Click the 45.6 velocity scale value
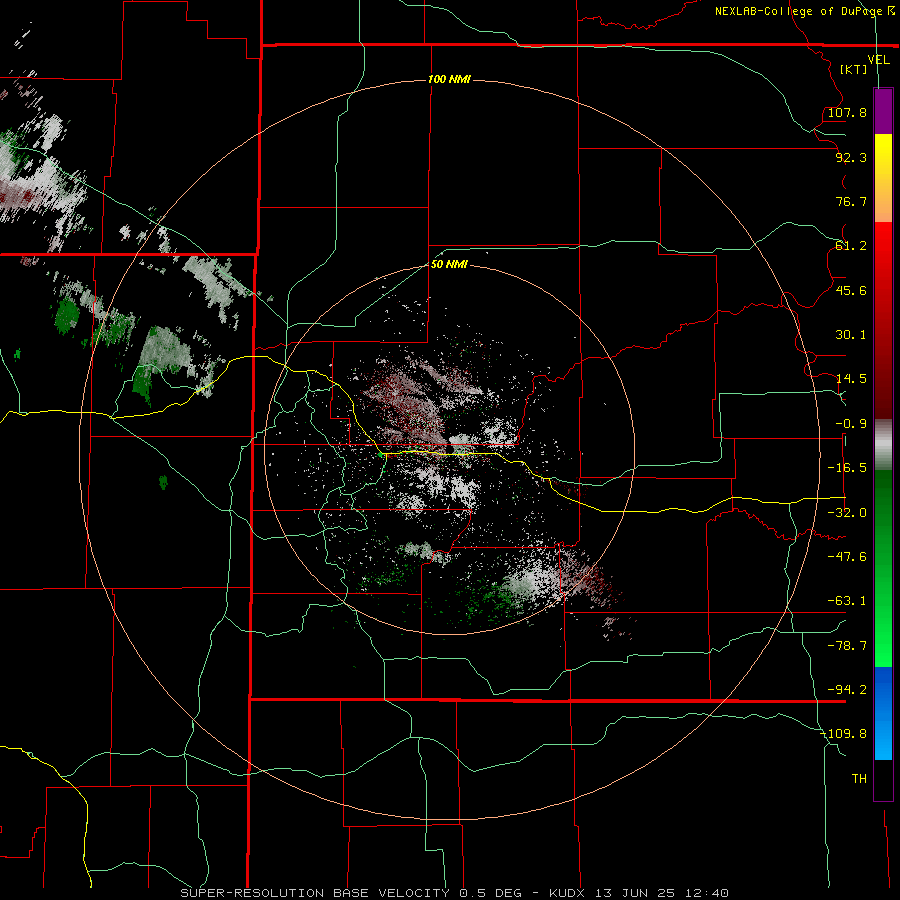This screenshot has height=900, width=900. point(851,290)
